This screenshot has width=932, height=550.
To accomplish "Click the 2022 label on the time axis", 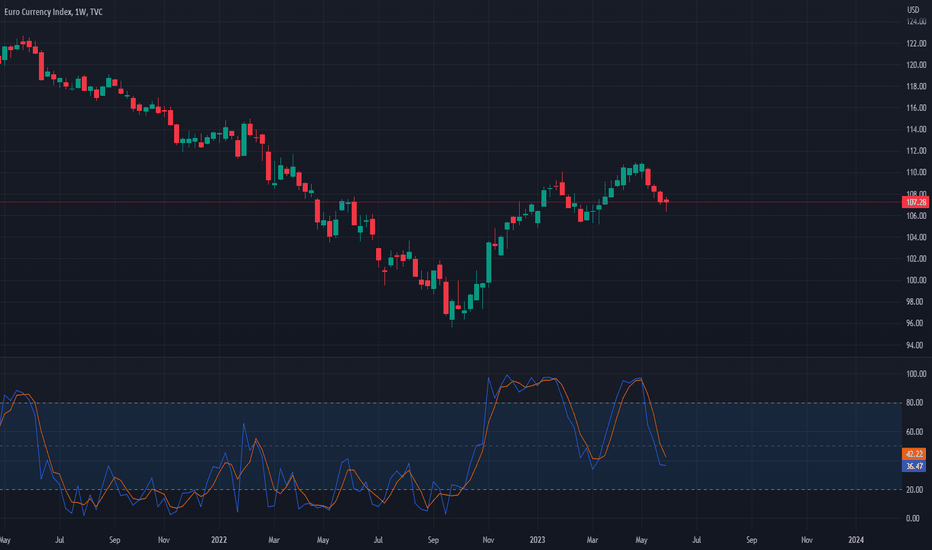I will (219, 540).
